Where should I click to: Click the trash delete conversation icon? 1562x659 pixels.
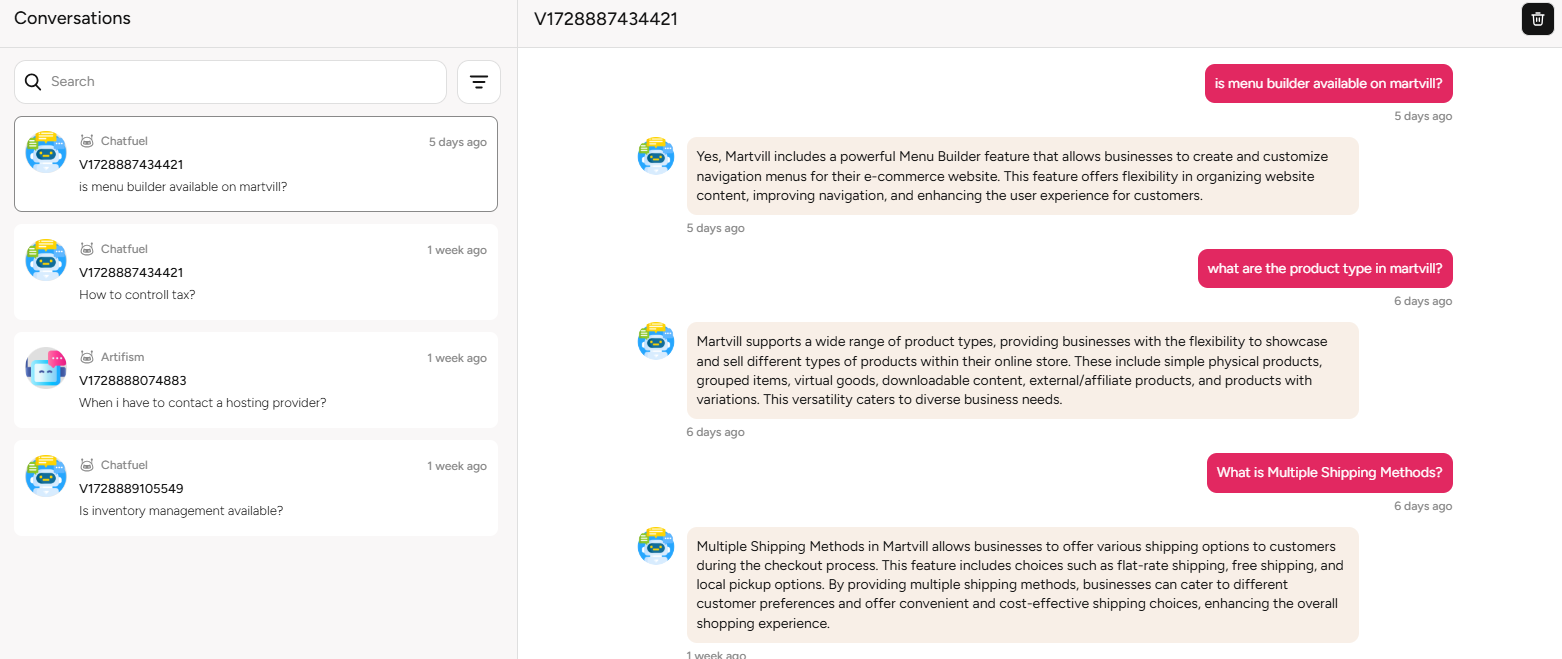coord(1537,19)
